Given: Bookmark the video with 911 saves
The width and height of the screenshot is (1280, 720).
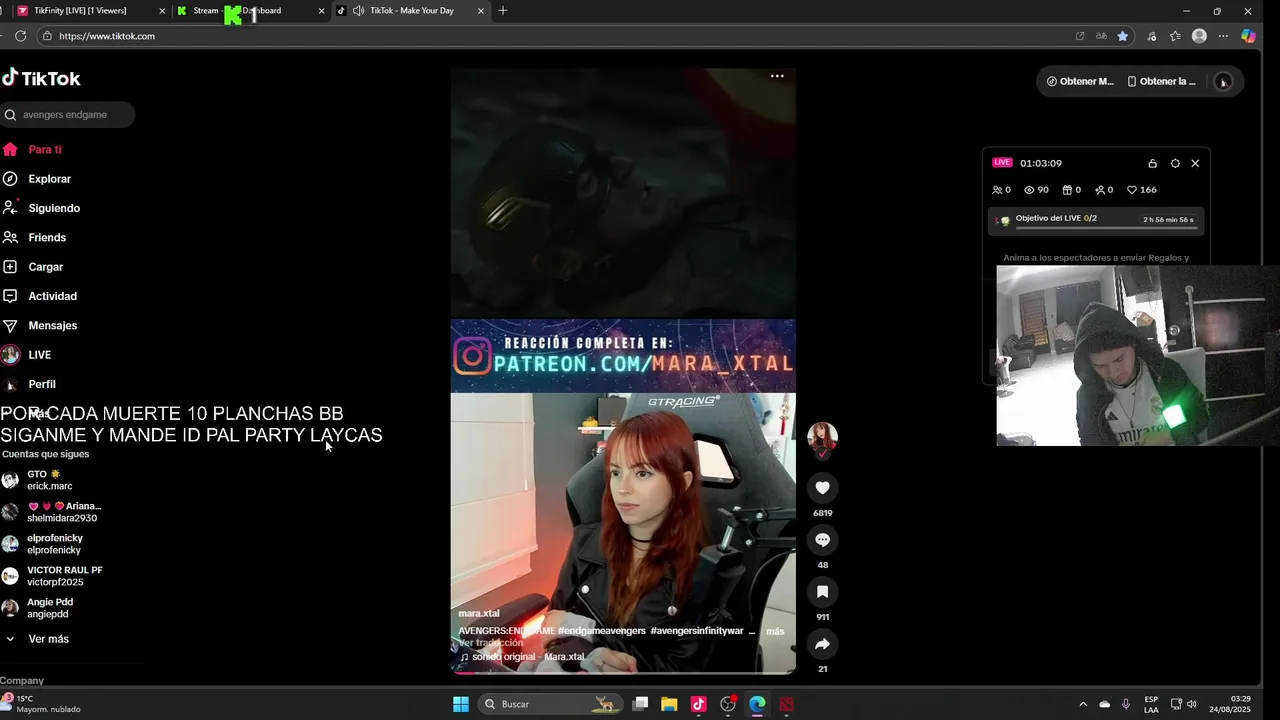Looking at the screenshot, I should coord(822,592).
